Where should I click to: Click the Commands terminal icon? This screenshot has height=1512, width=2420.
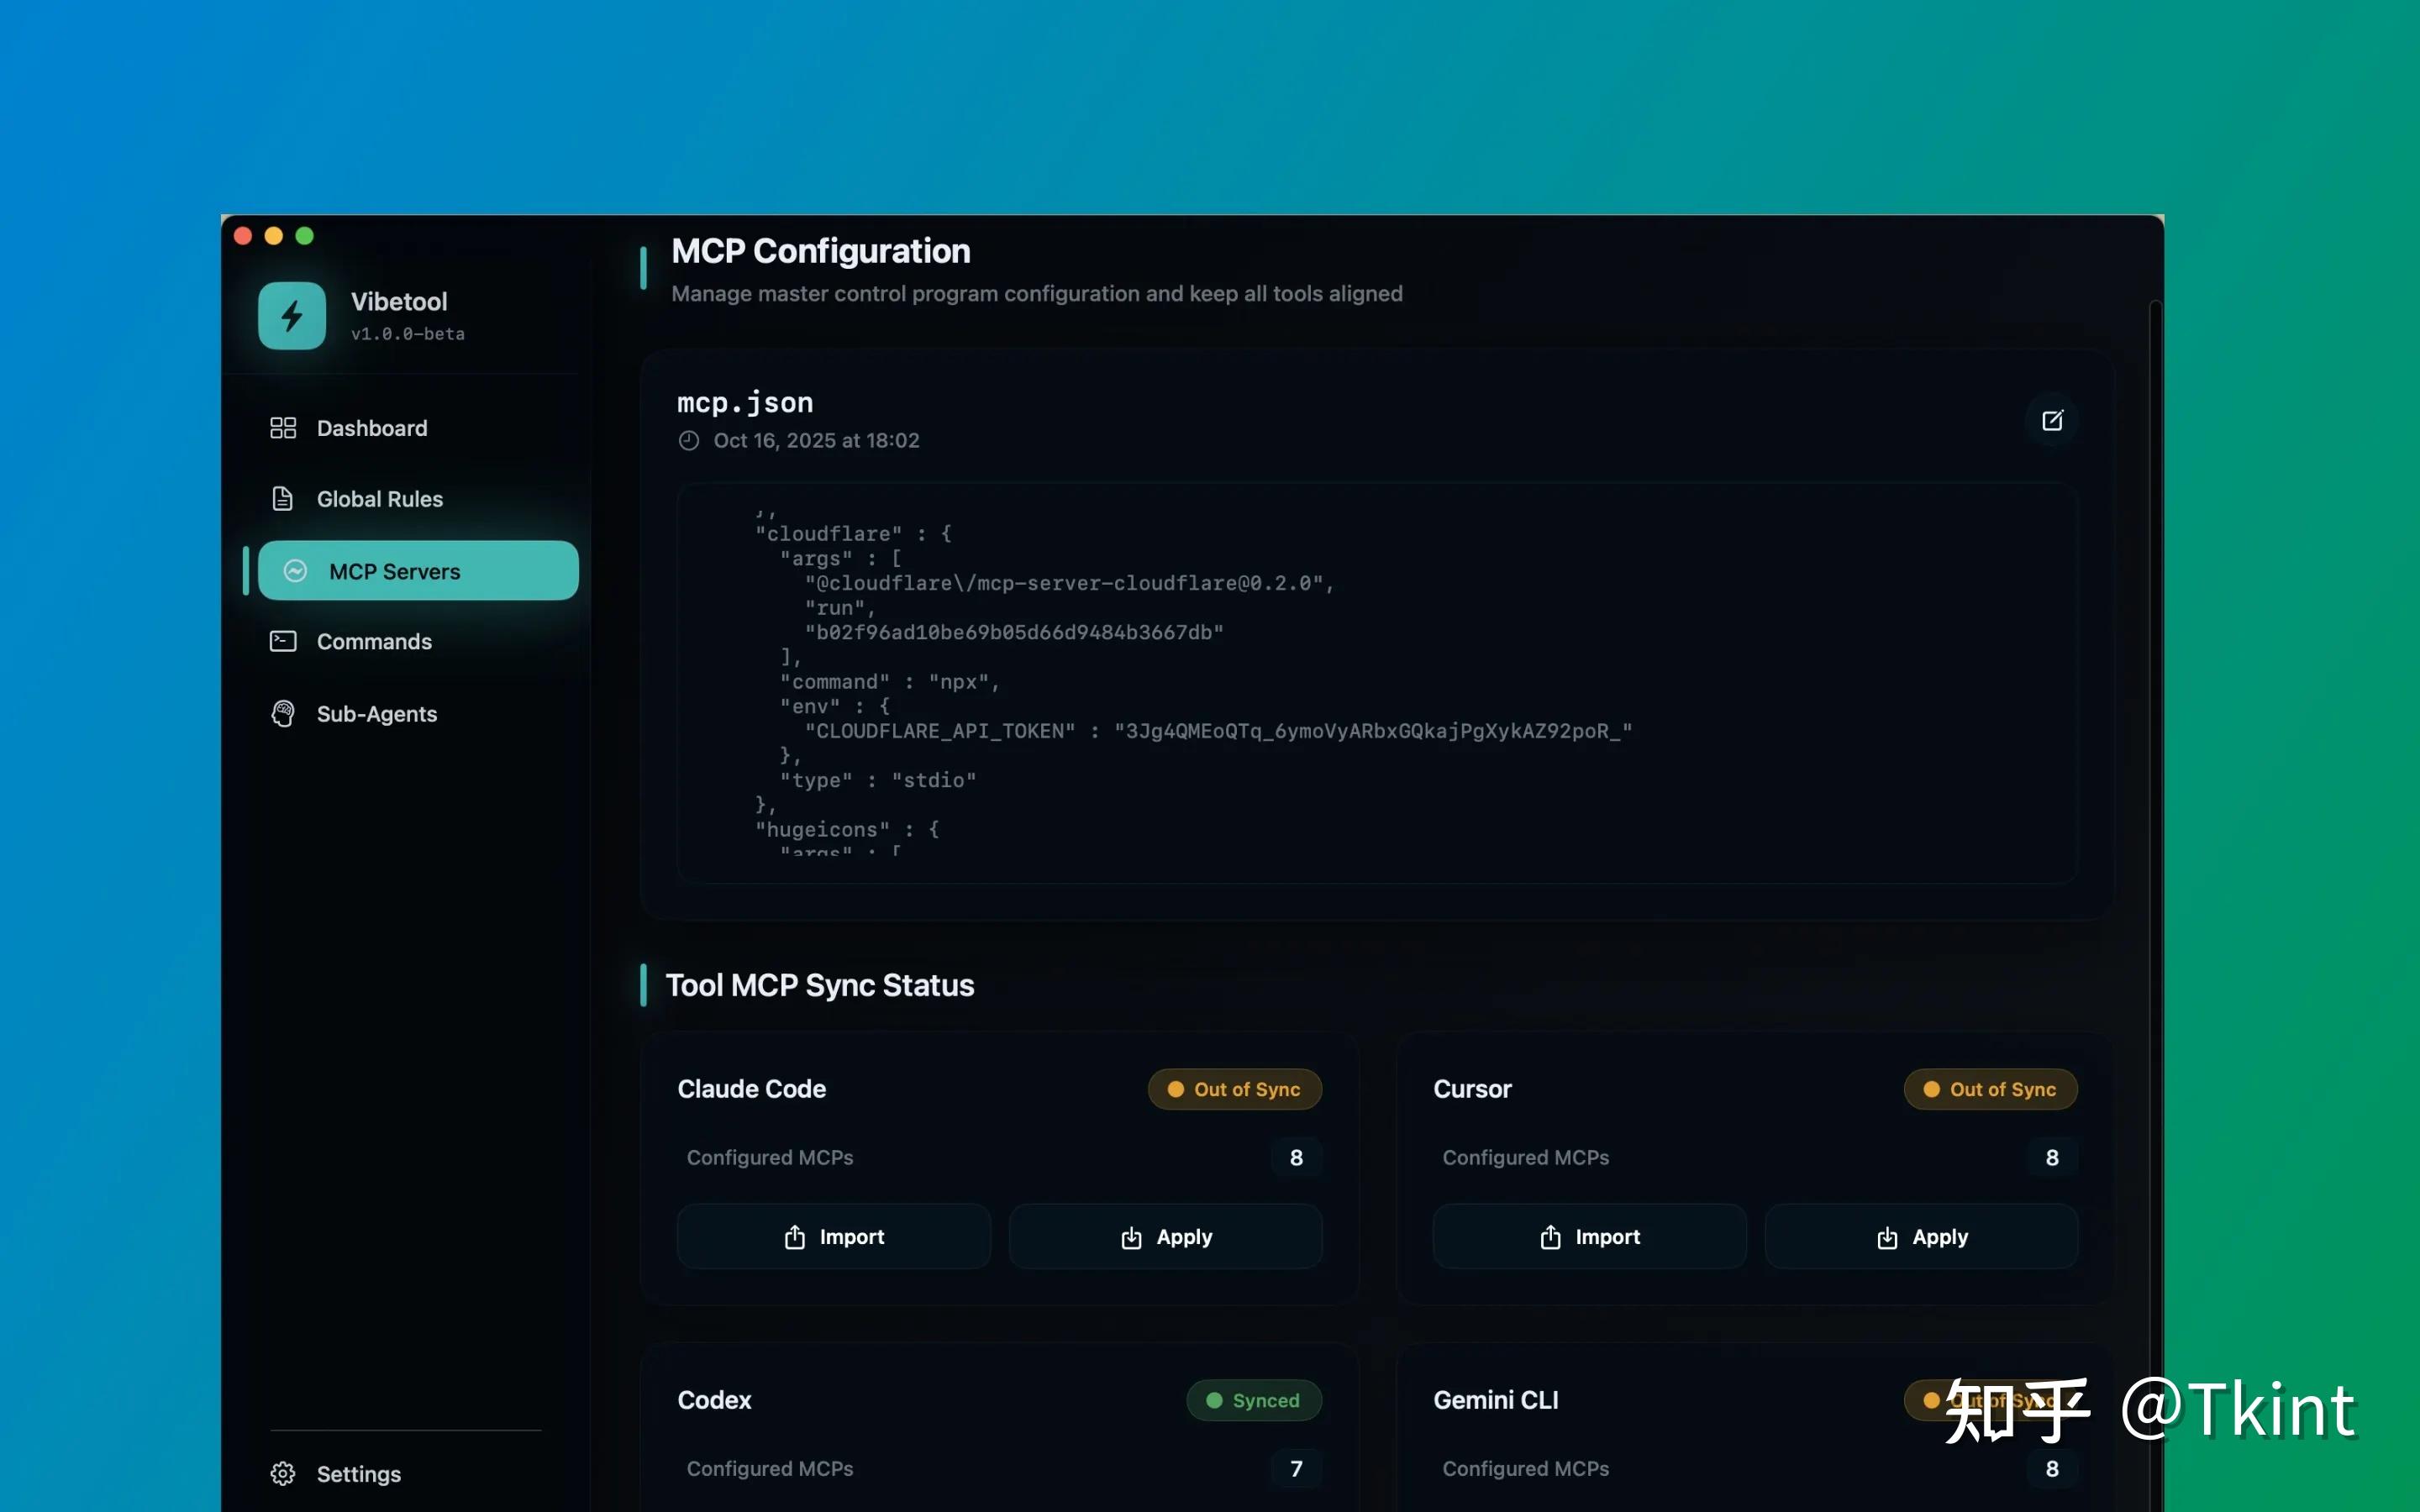coord(283,641)
